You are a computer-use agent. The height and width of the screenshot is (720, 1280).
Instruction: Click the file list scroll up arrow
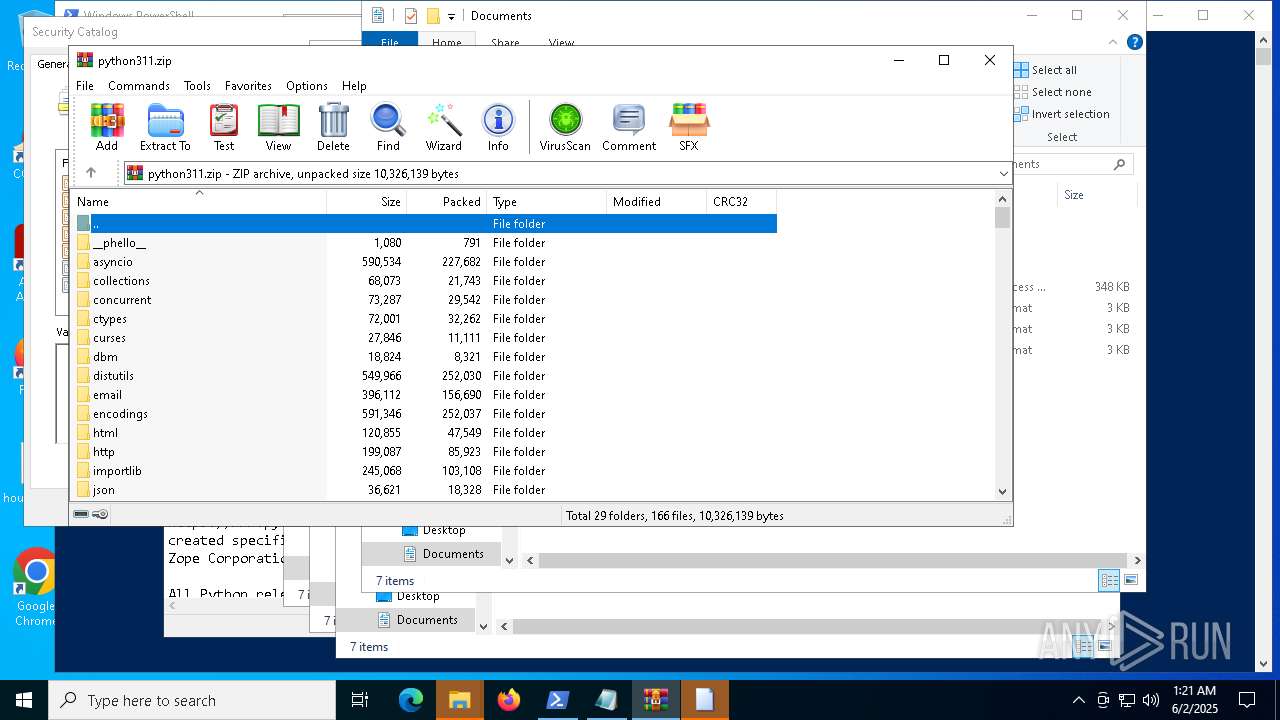click(x=1003, y=198)
